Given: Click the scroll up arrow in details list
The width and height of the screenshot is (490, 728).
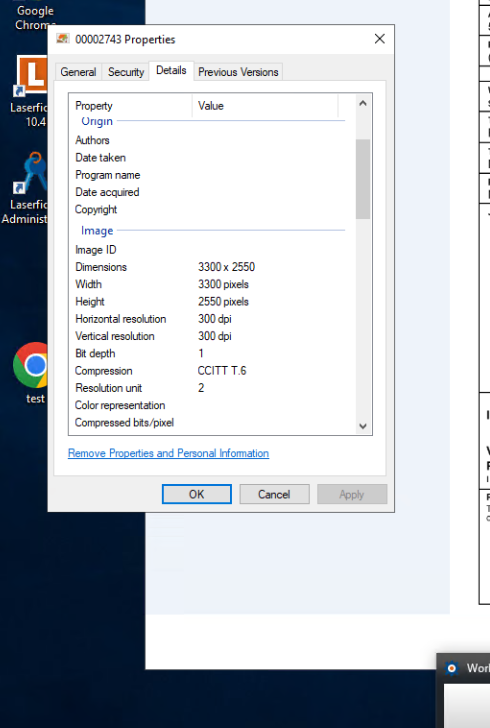Looking at the screenshot, I should pyautogui.click(x=363, y=104).
